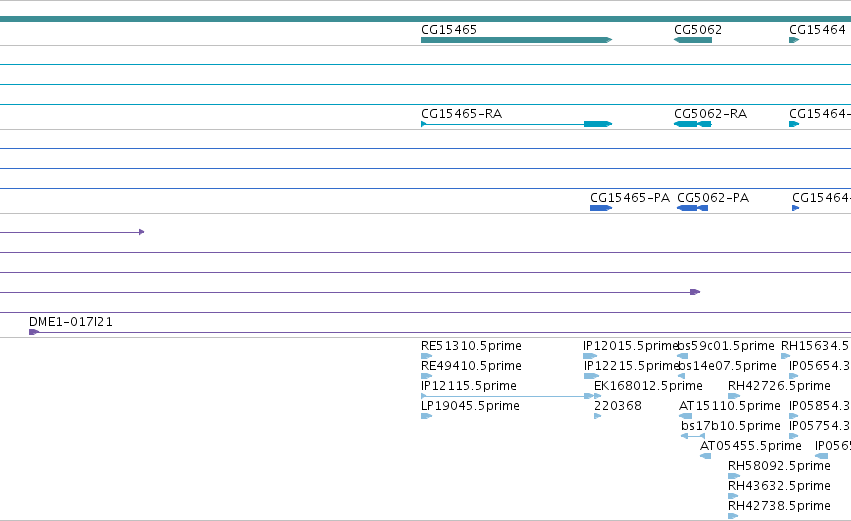
Task: Open the RH42726.5prime EST label
Action: point(779,386)
